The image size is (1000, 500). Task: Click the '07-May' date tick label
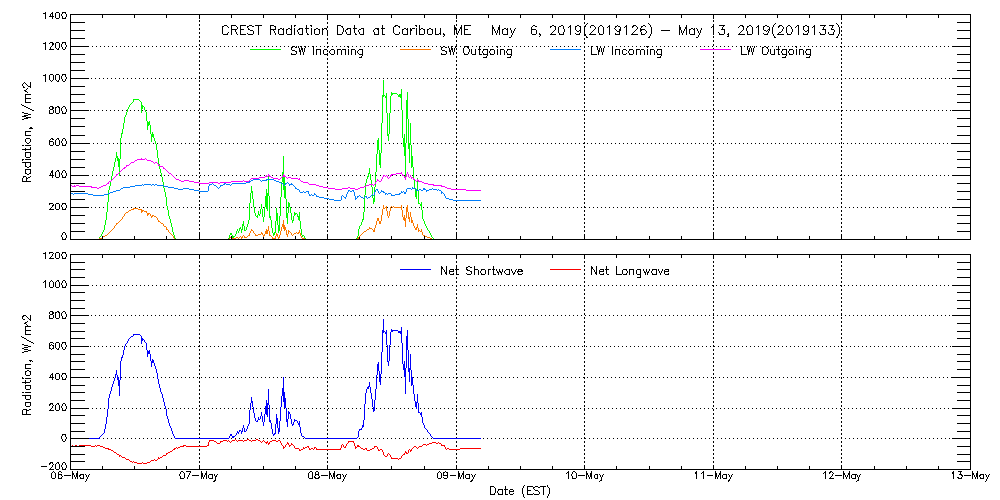pyautogui.click(x=199, y=476)
